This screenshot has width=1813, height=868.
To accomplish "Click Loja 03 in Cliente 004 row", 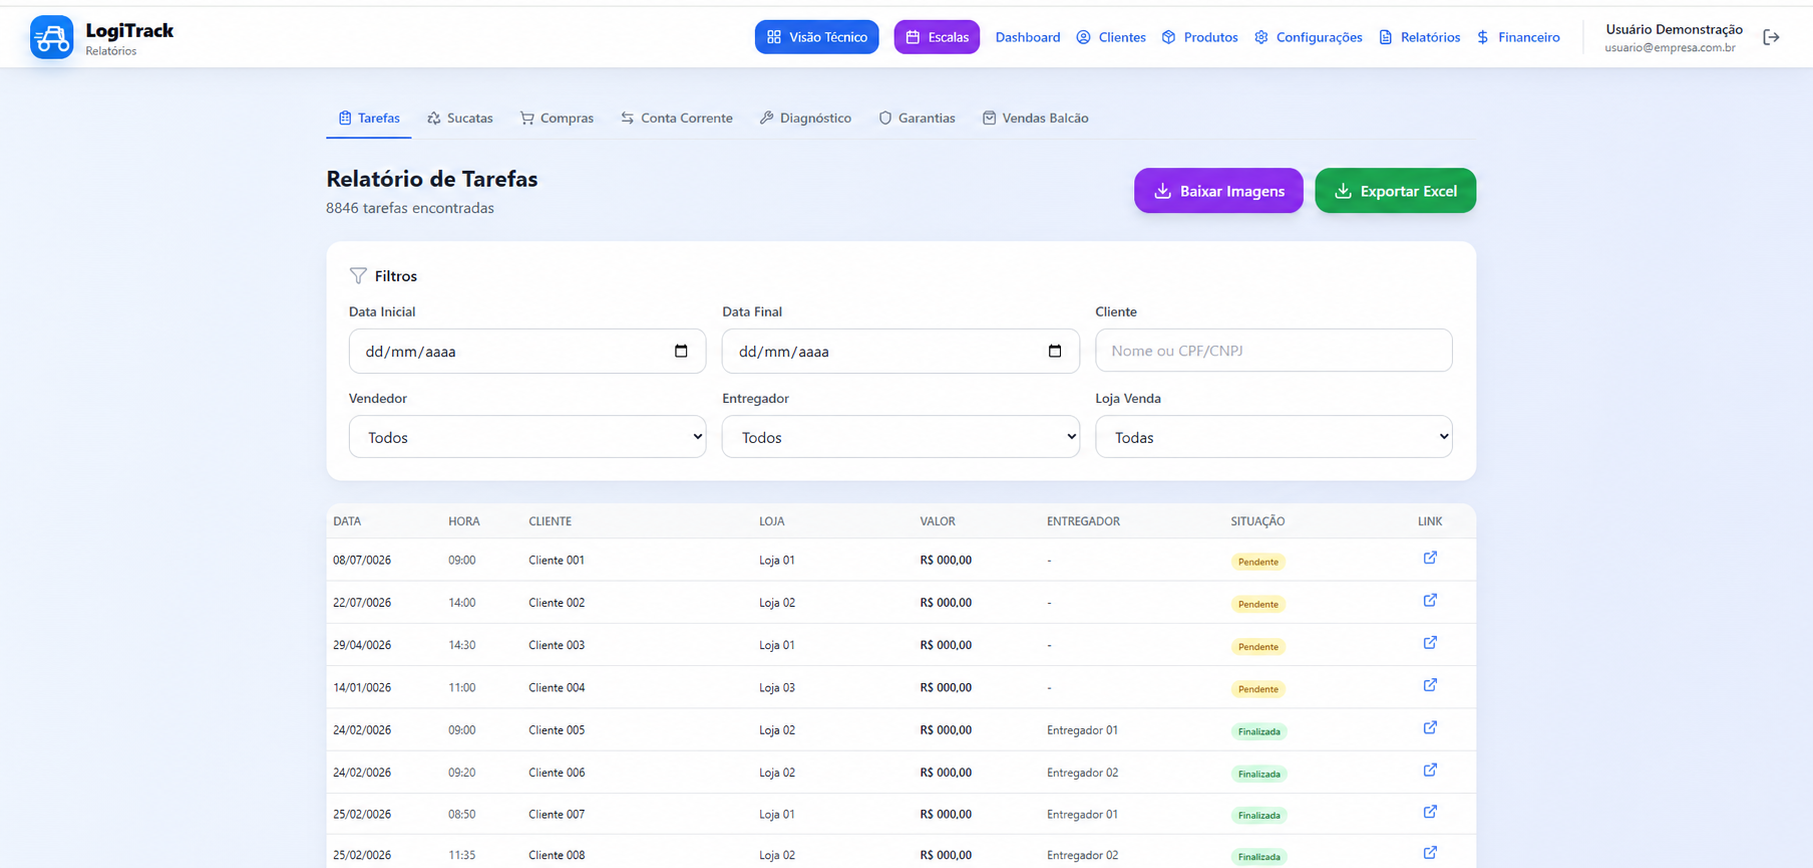I will pos(777,688).
